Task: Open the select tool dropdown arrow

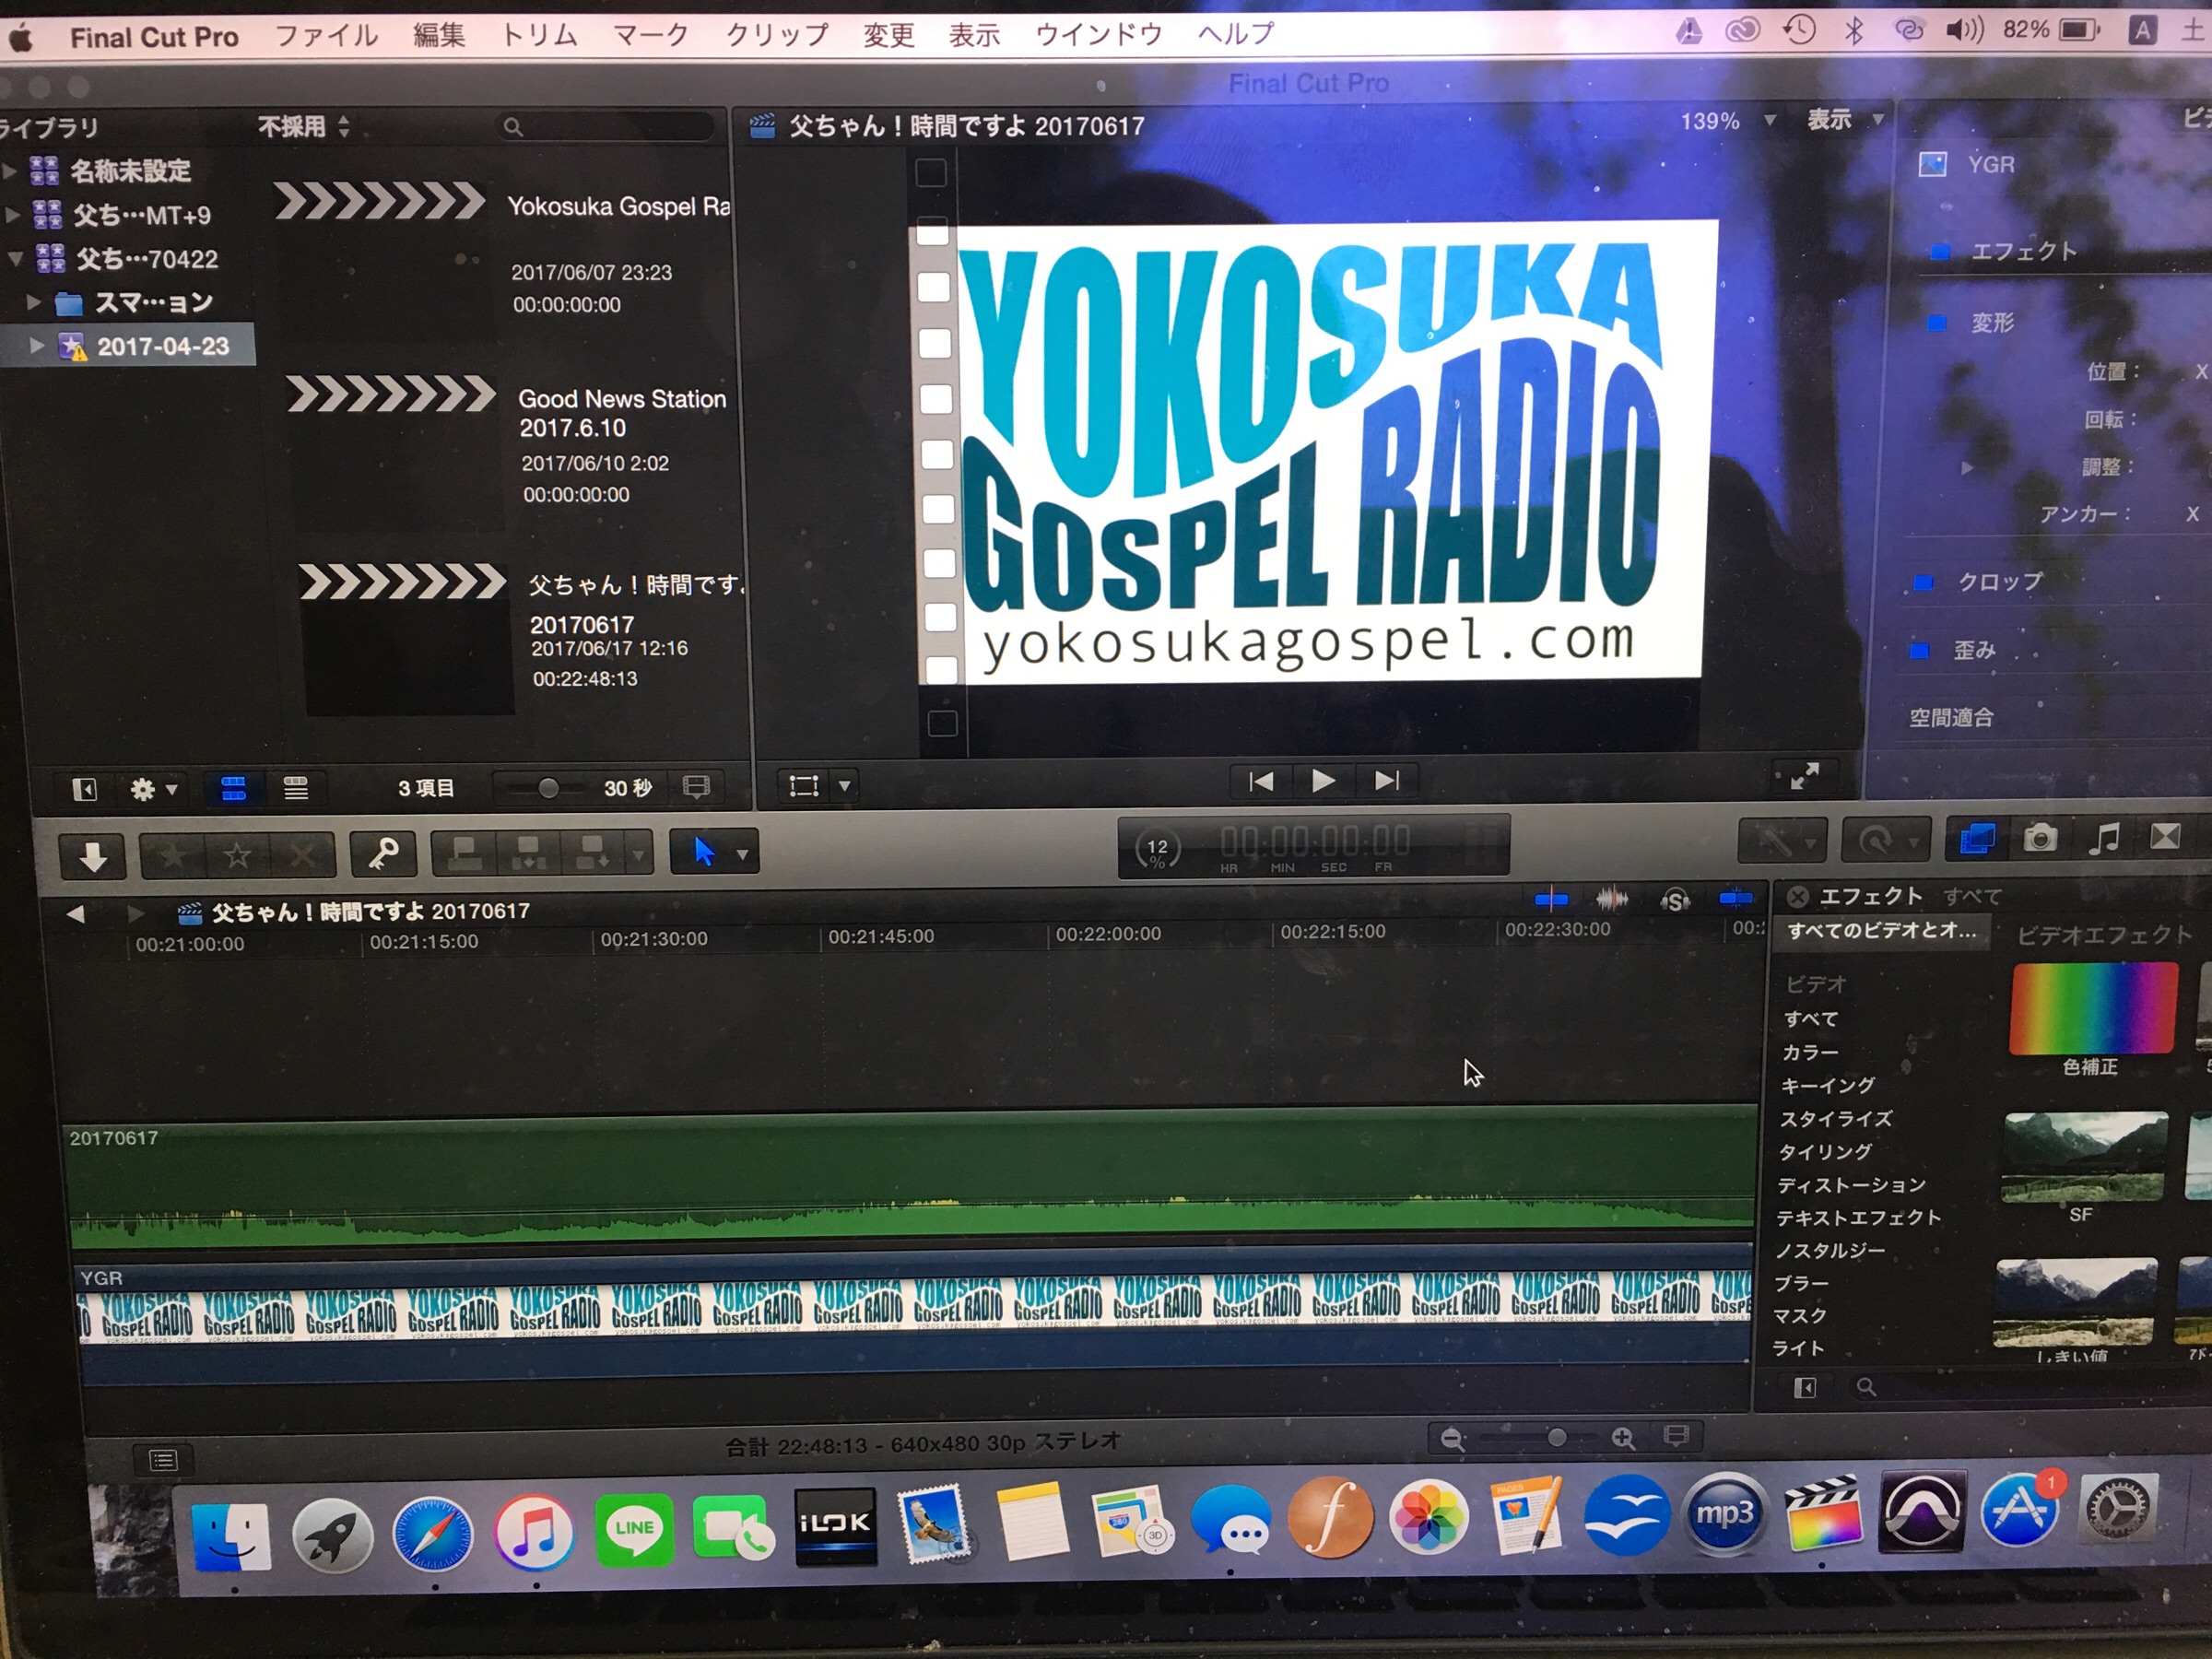Action: (742, 854)
